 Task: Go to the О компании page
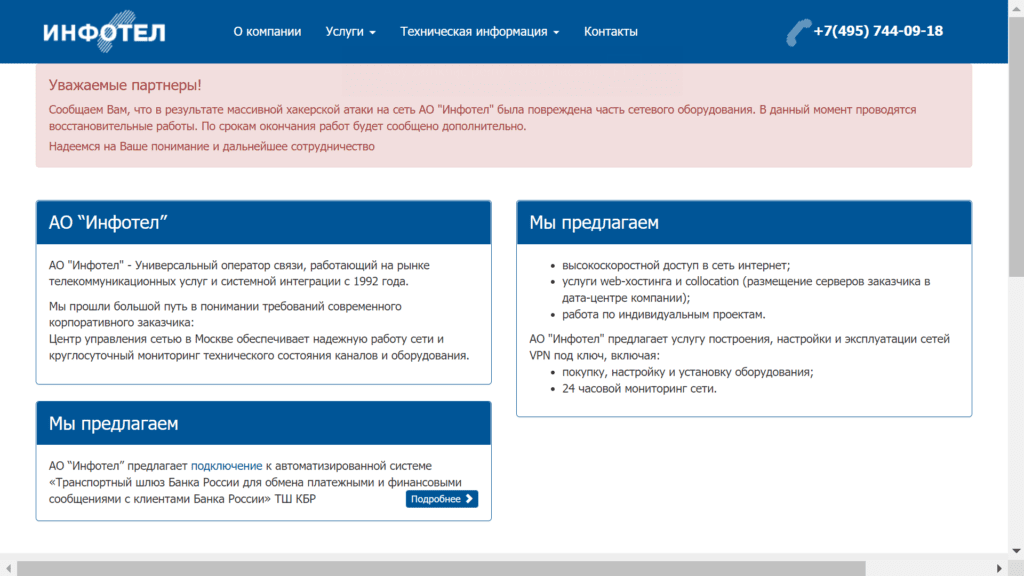pyautogui.click(x=267, y=31)
